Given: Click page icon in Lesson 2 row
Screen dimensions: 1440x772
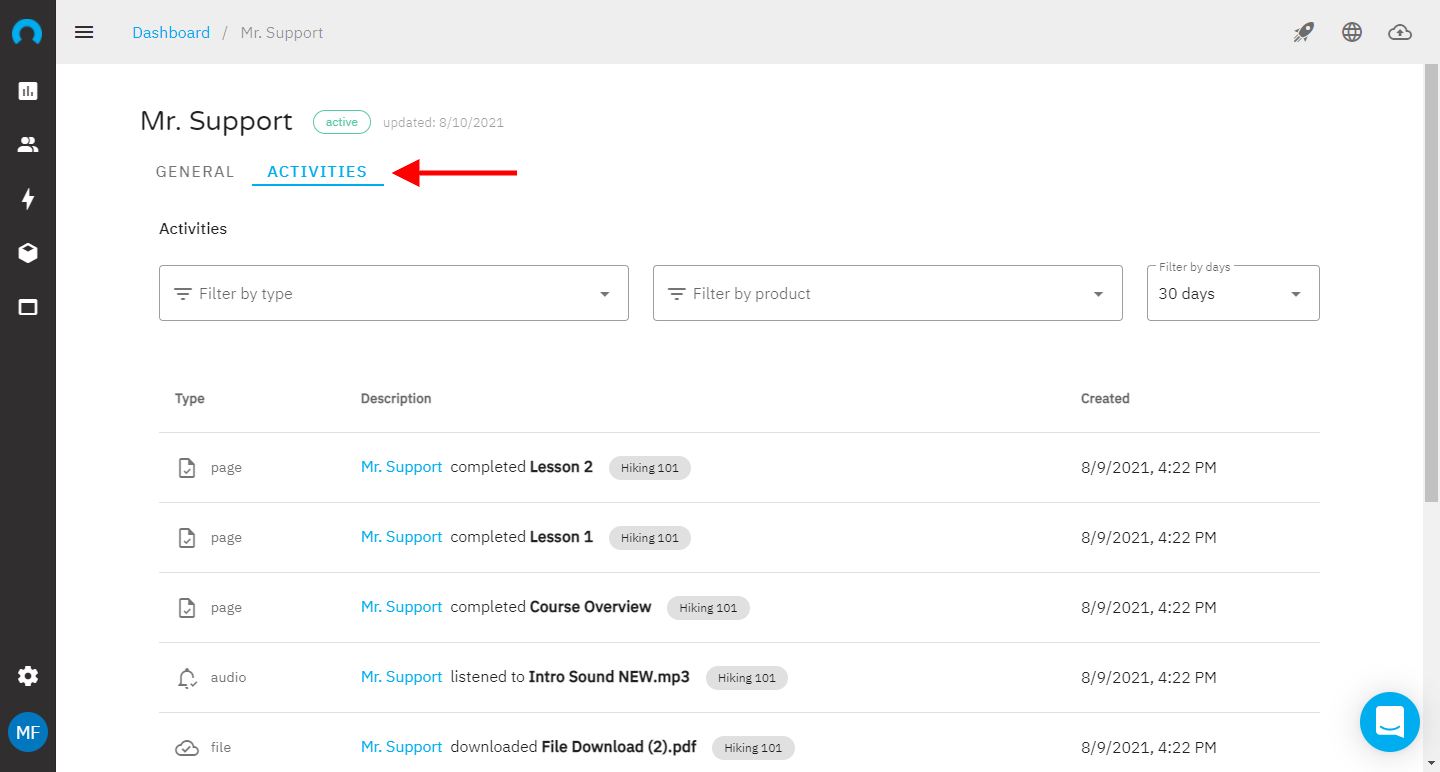Looking at the screenshot, I should pos(187,467).
